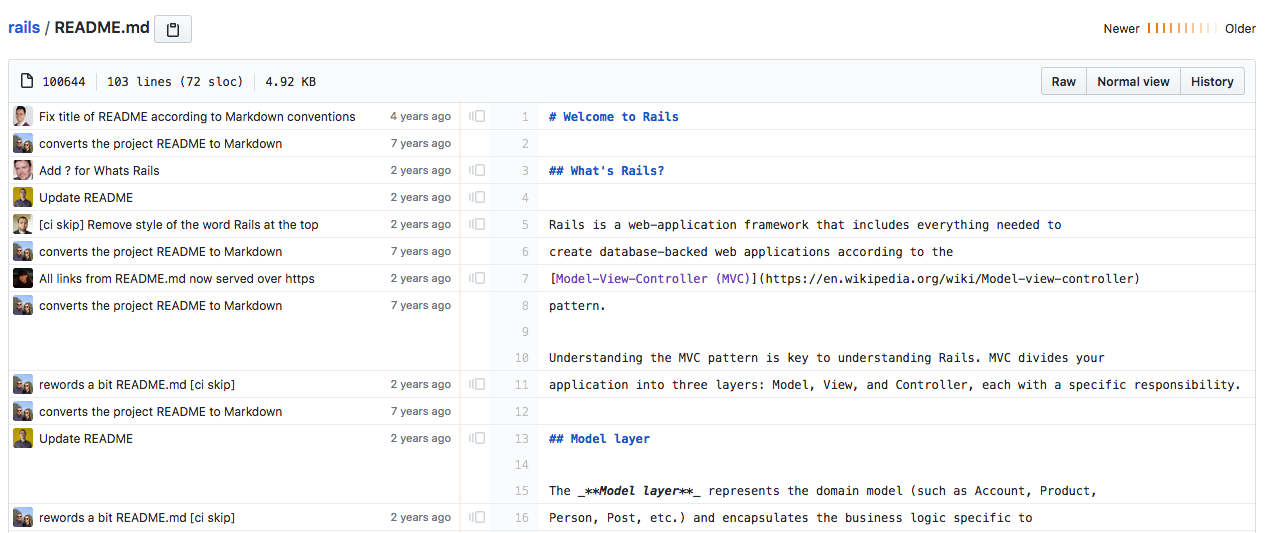Select line number 9
Viewport: 1267px width, 533px height.
coord(523,331)
